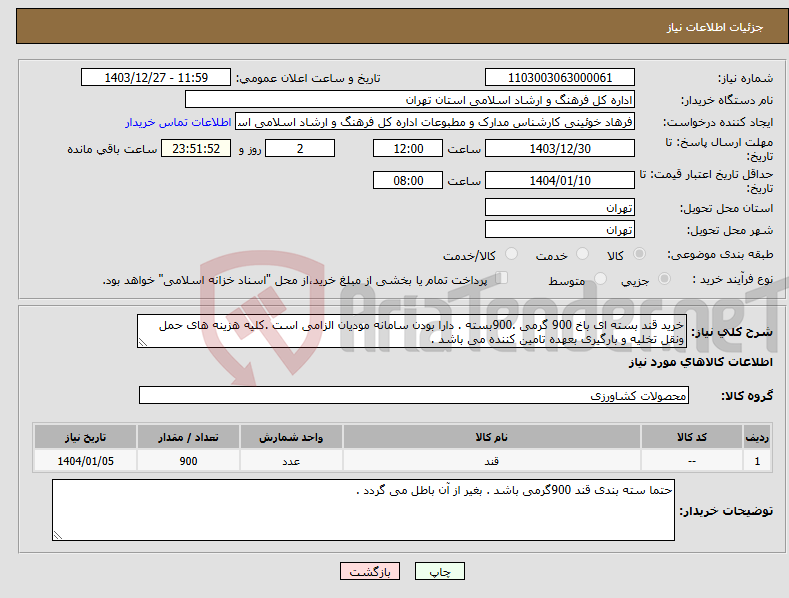Click the delivery province field تهران
Image resolution: width=789 pixels, height=598 pixels.
[560, 207]
